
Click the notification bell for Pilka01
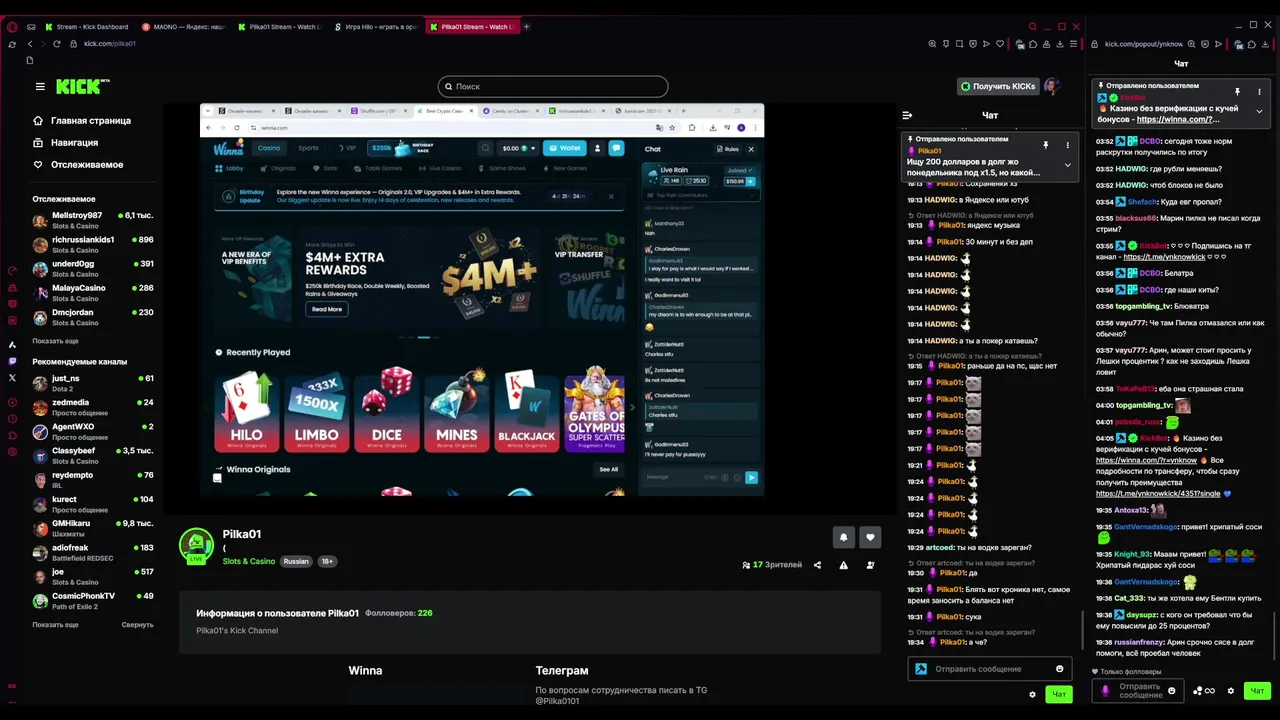(843, 537)
